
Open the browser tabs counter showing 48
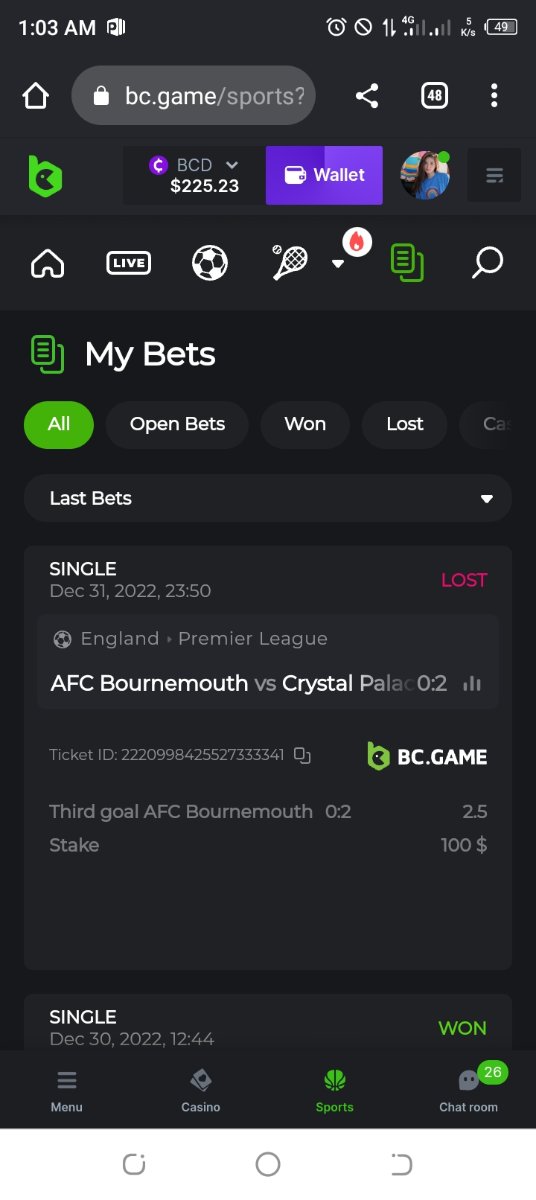click(x=434, y=96)
